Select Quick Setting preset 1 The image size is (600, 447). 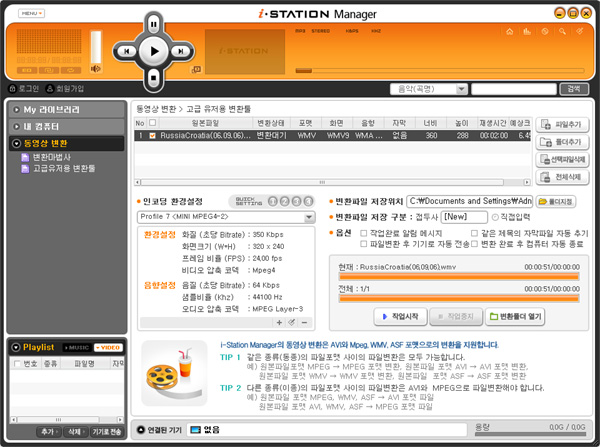(x=272, y=201)
